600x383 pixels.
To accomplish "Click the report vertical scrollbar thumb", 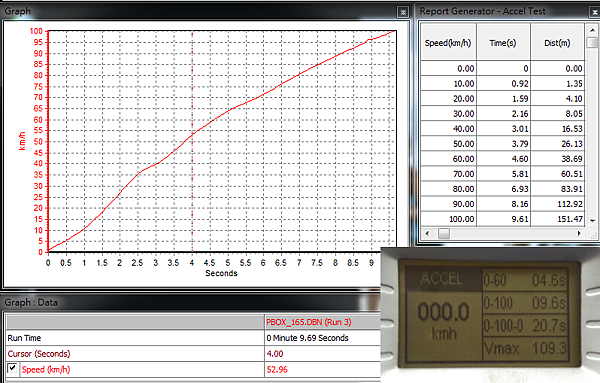I will [592, 42].
